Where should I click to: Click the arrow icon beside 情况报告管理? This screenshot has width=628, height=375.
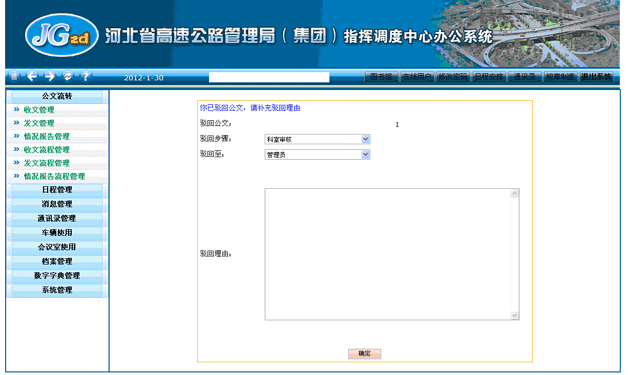point(16,136)
